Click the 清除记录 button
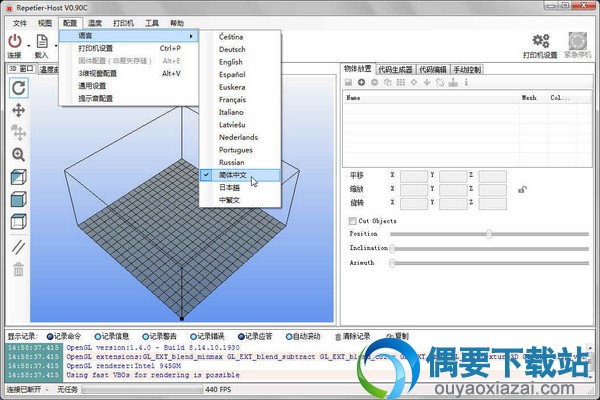 (352, 337)
